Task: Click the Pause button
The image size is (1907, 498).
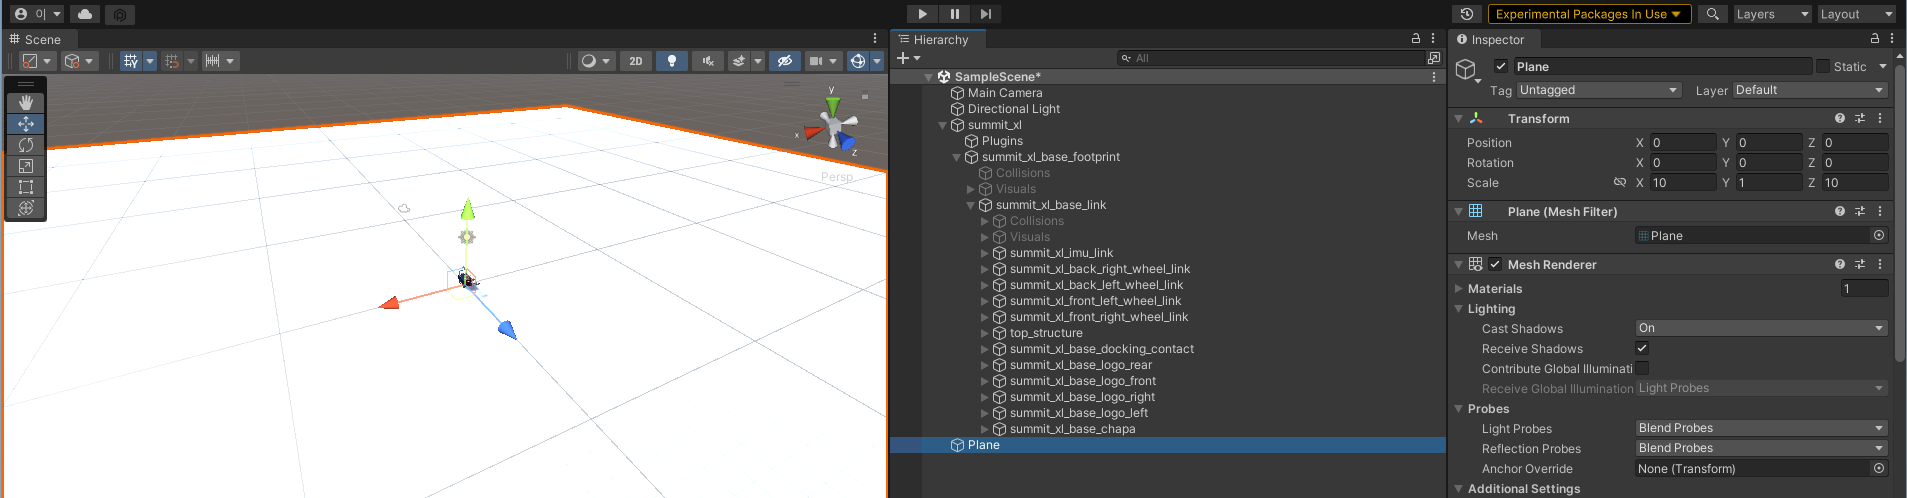Action: 955,14
